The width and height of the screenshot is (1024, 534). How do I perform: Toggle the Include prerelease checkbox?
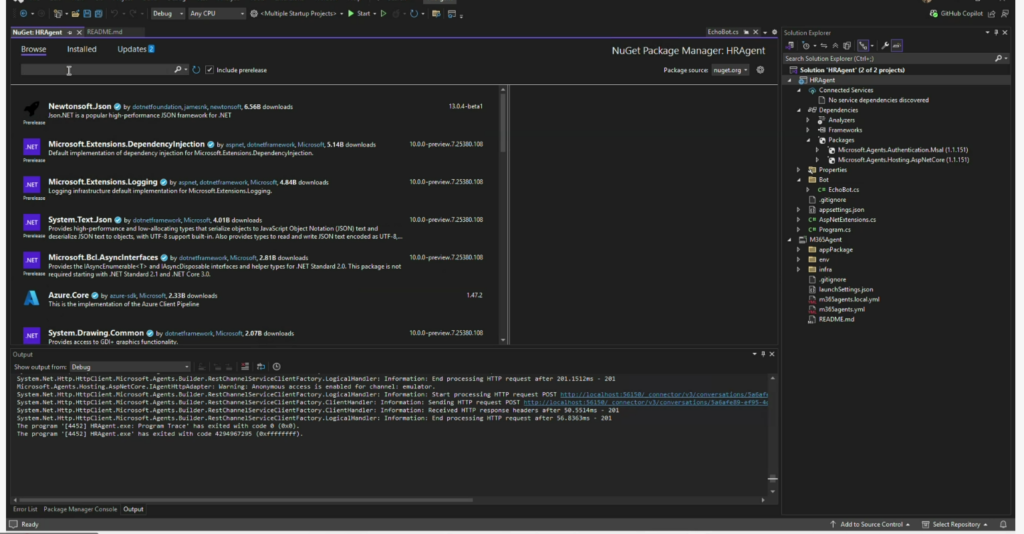[210, 70]
